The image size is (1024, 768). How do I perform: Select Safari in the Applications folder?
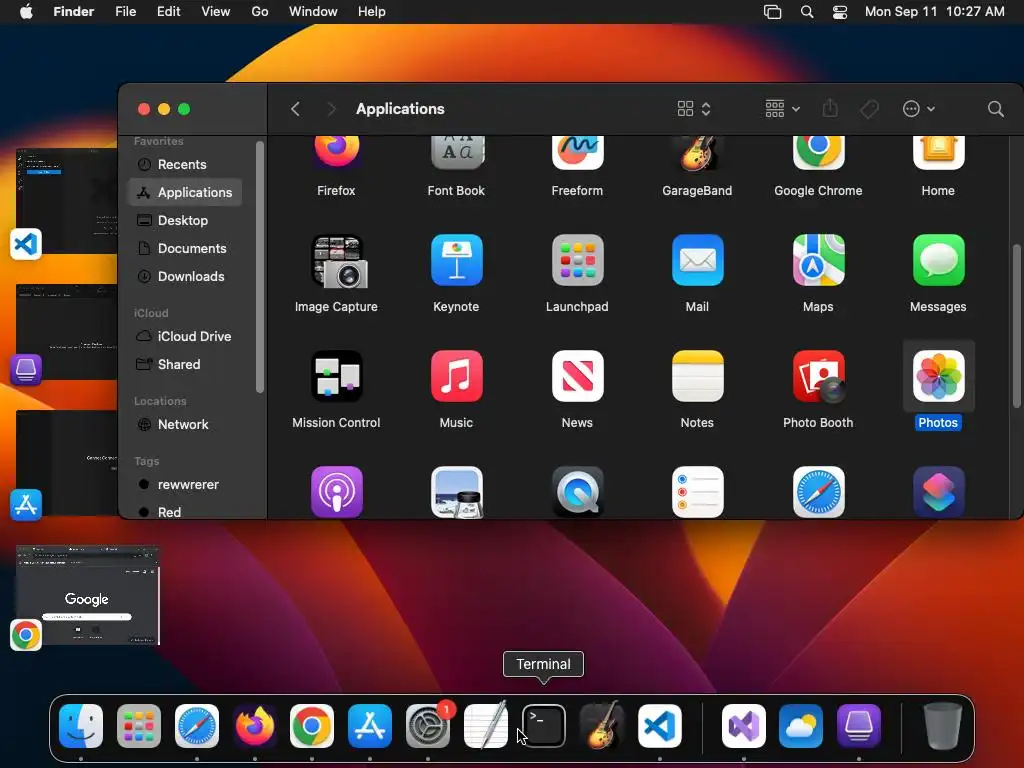pos(818,492)
